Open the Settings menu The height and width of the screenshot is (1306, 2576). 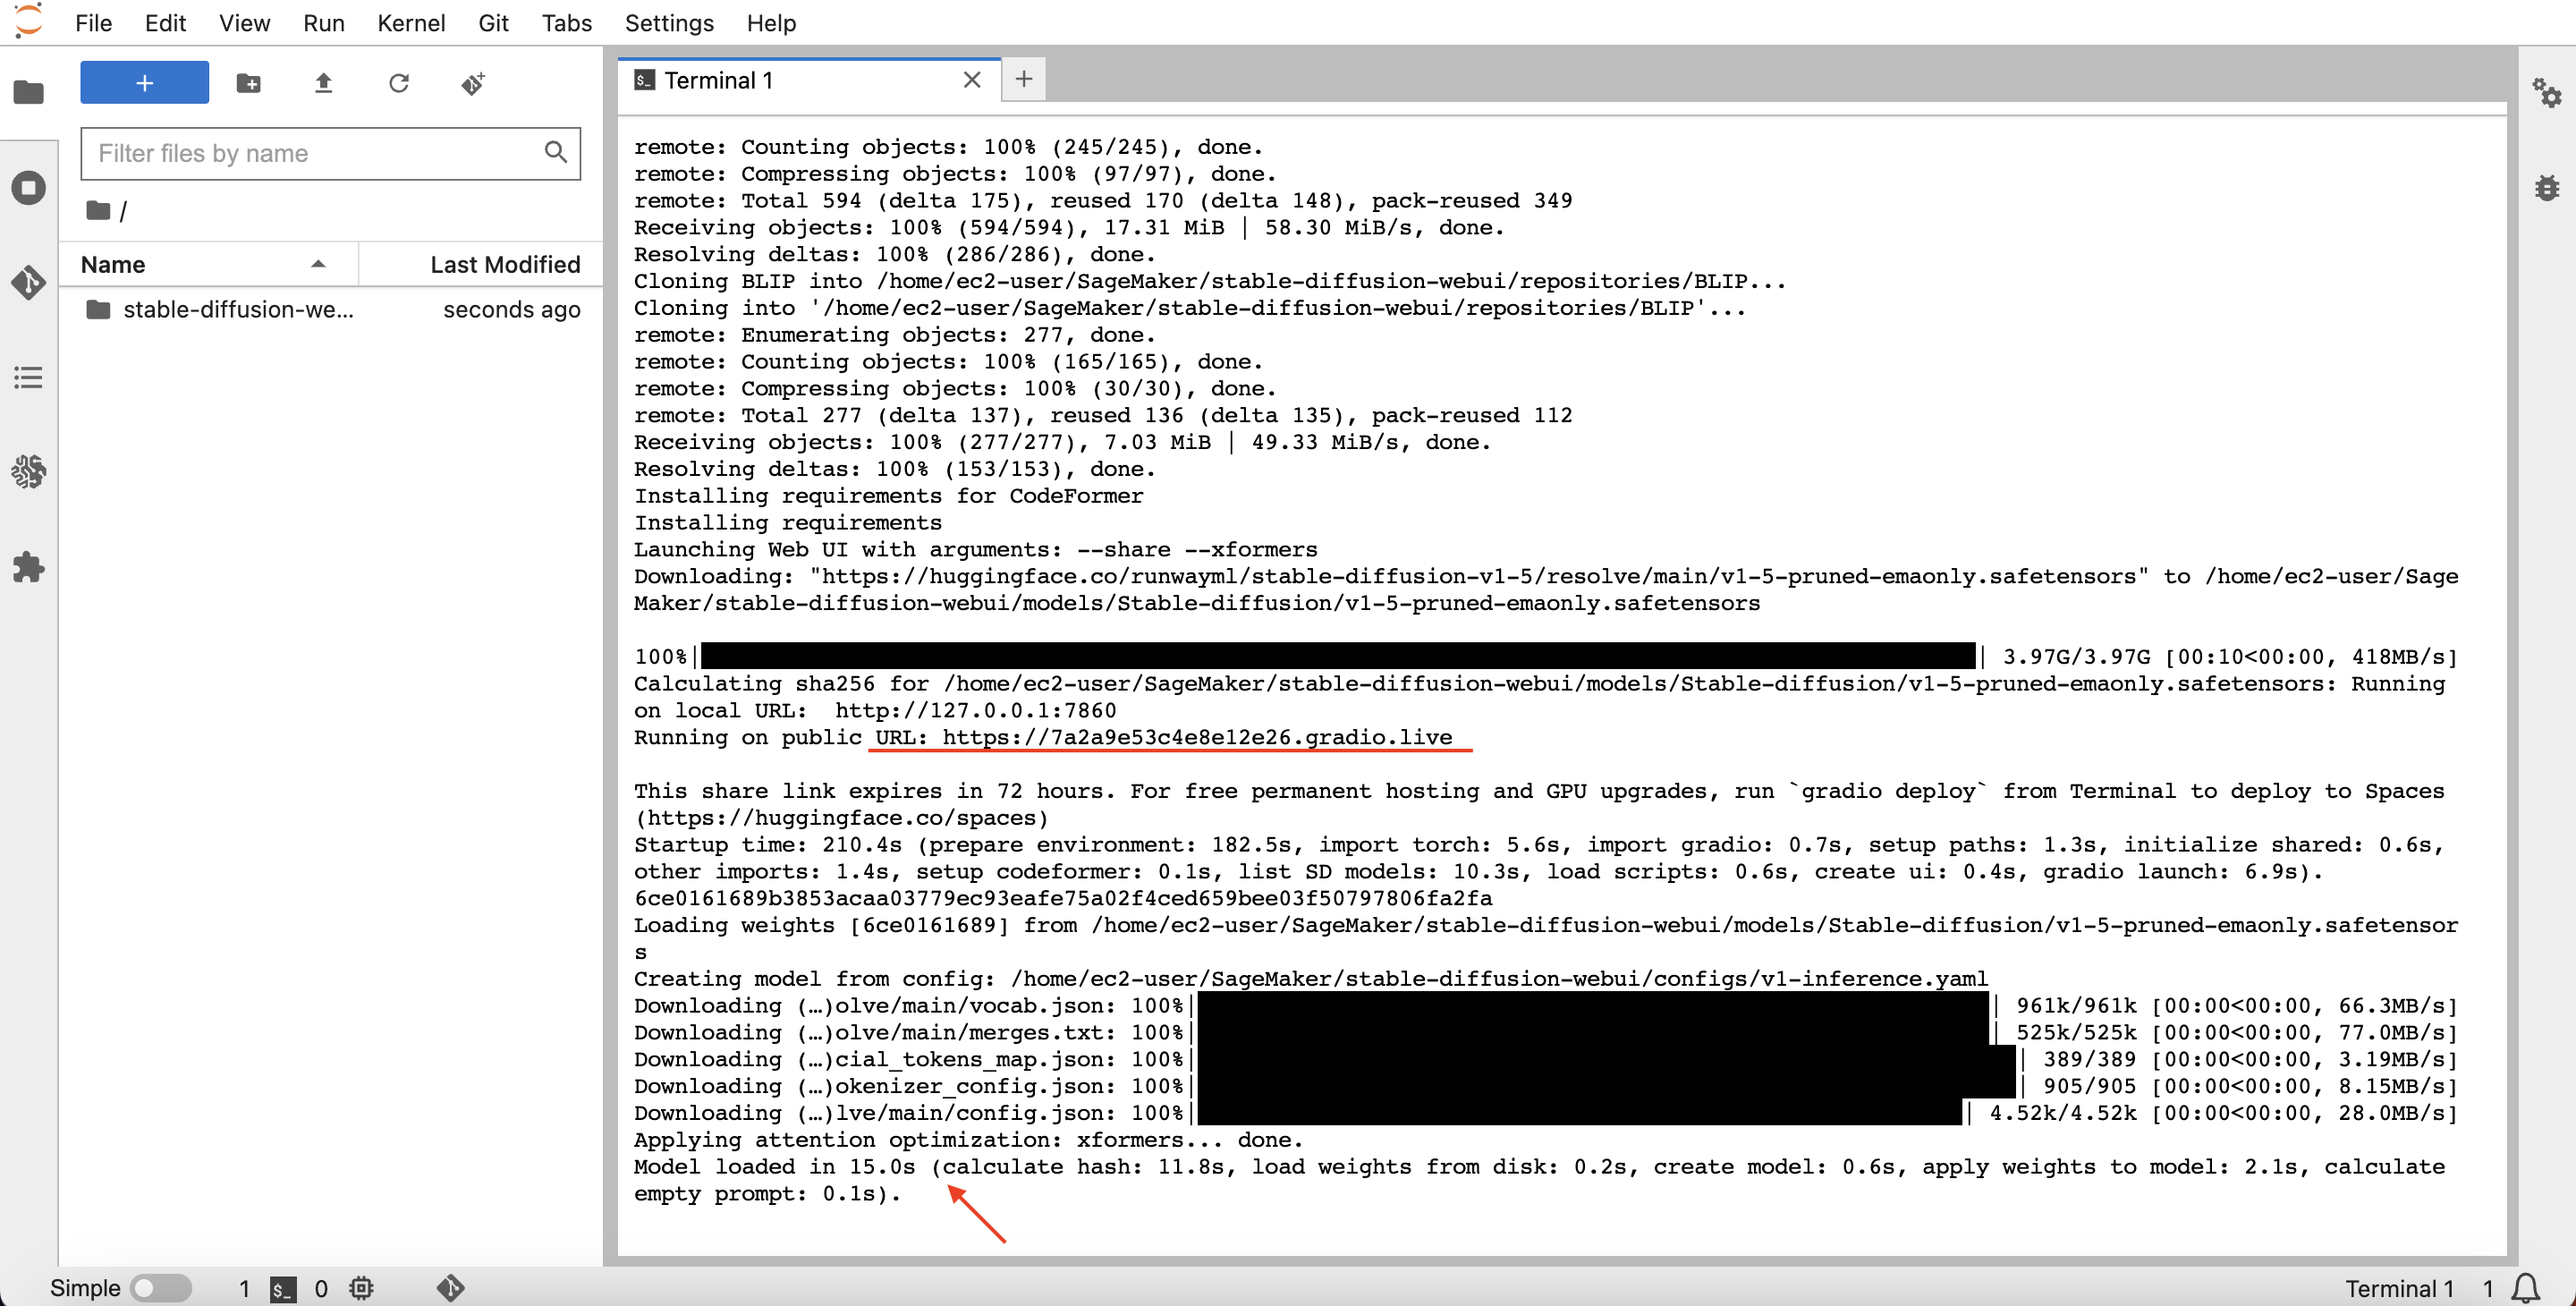point(668,23)
